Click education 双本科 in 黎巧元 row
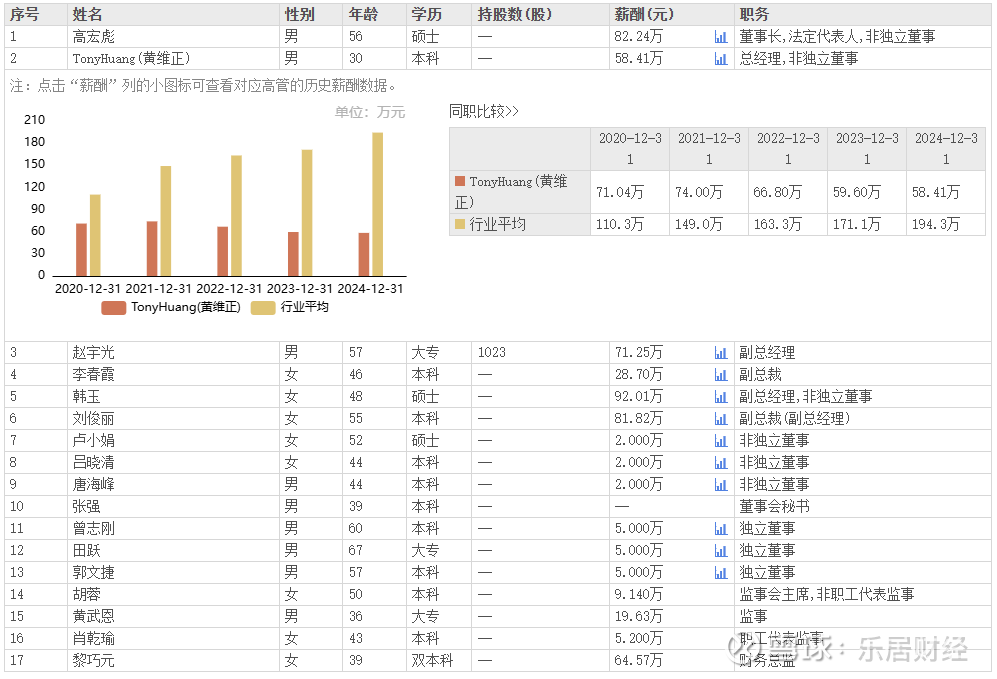The width and height of the screenshot is (997, 679). click(432, 661)
